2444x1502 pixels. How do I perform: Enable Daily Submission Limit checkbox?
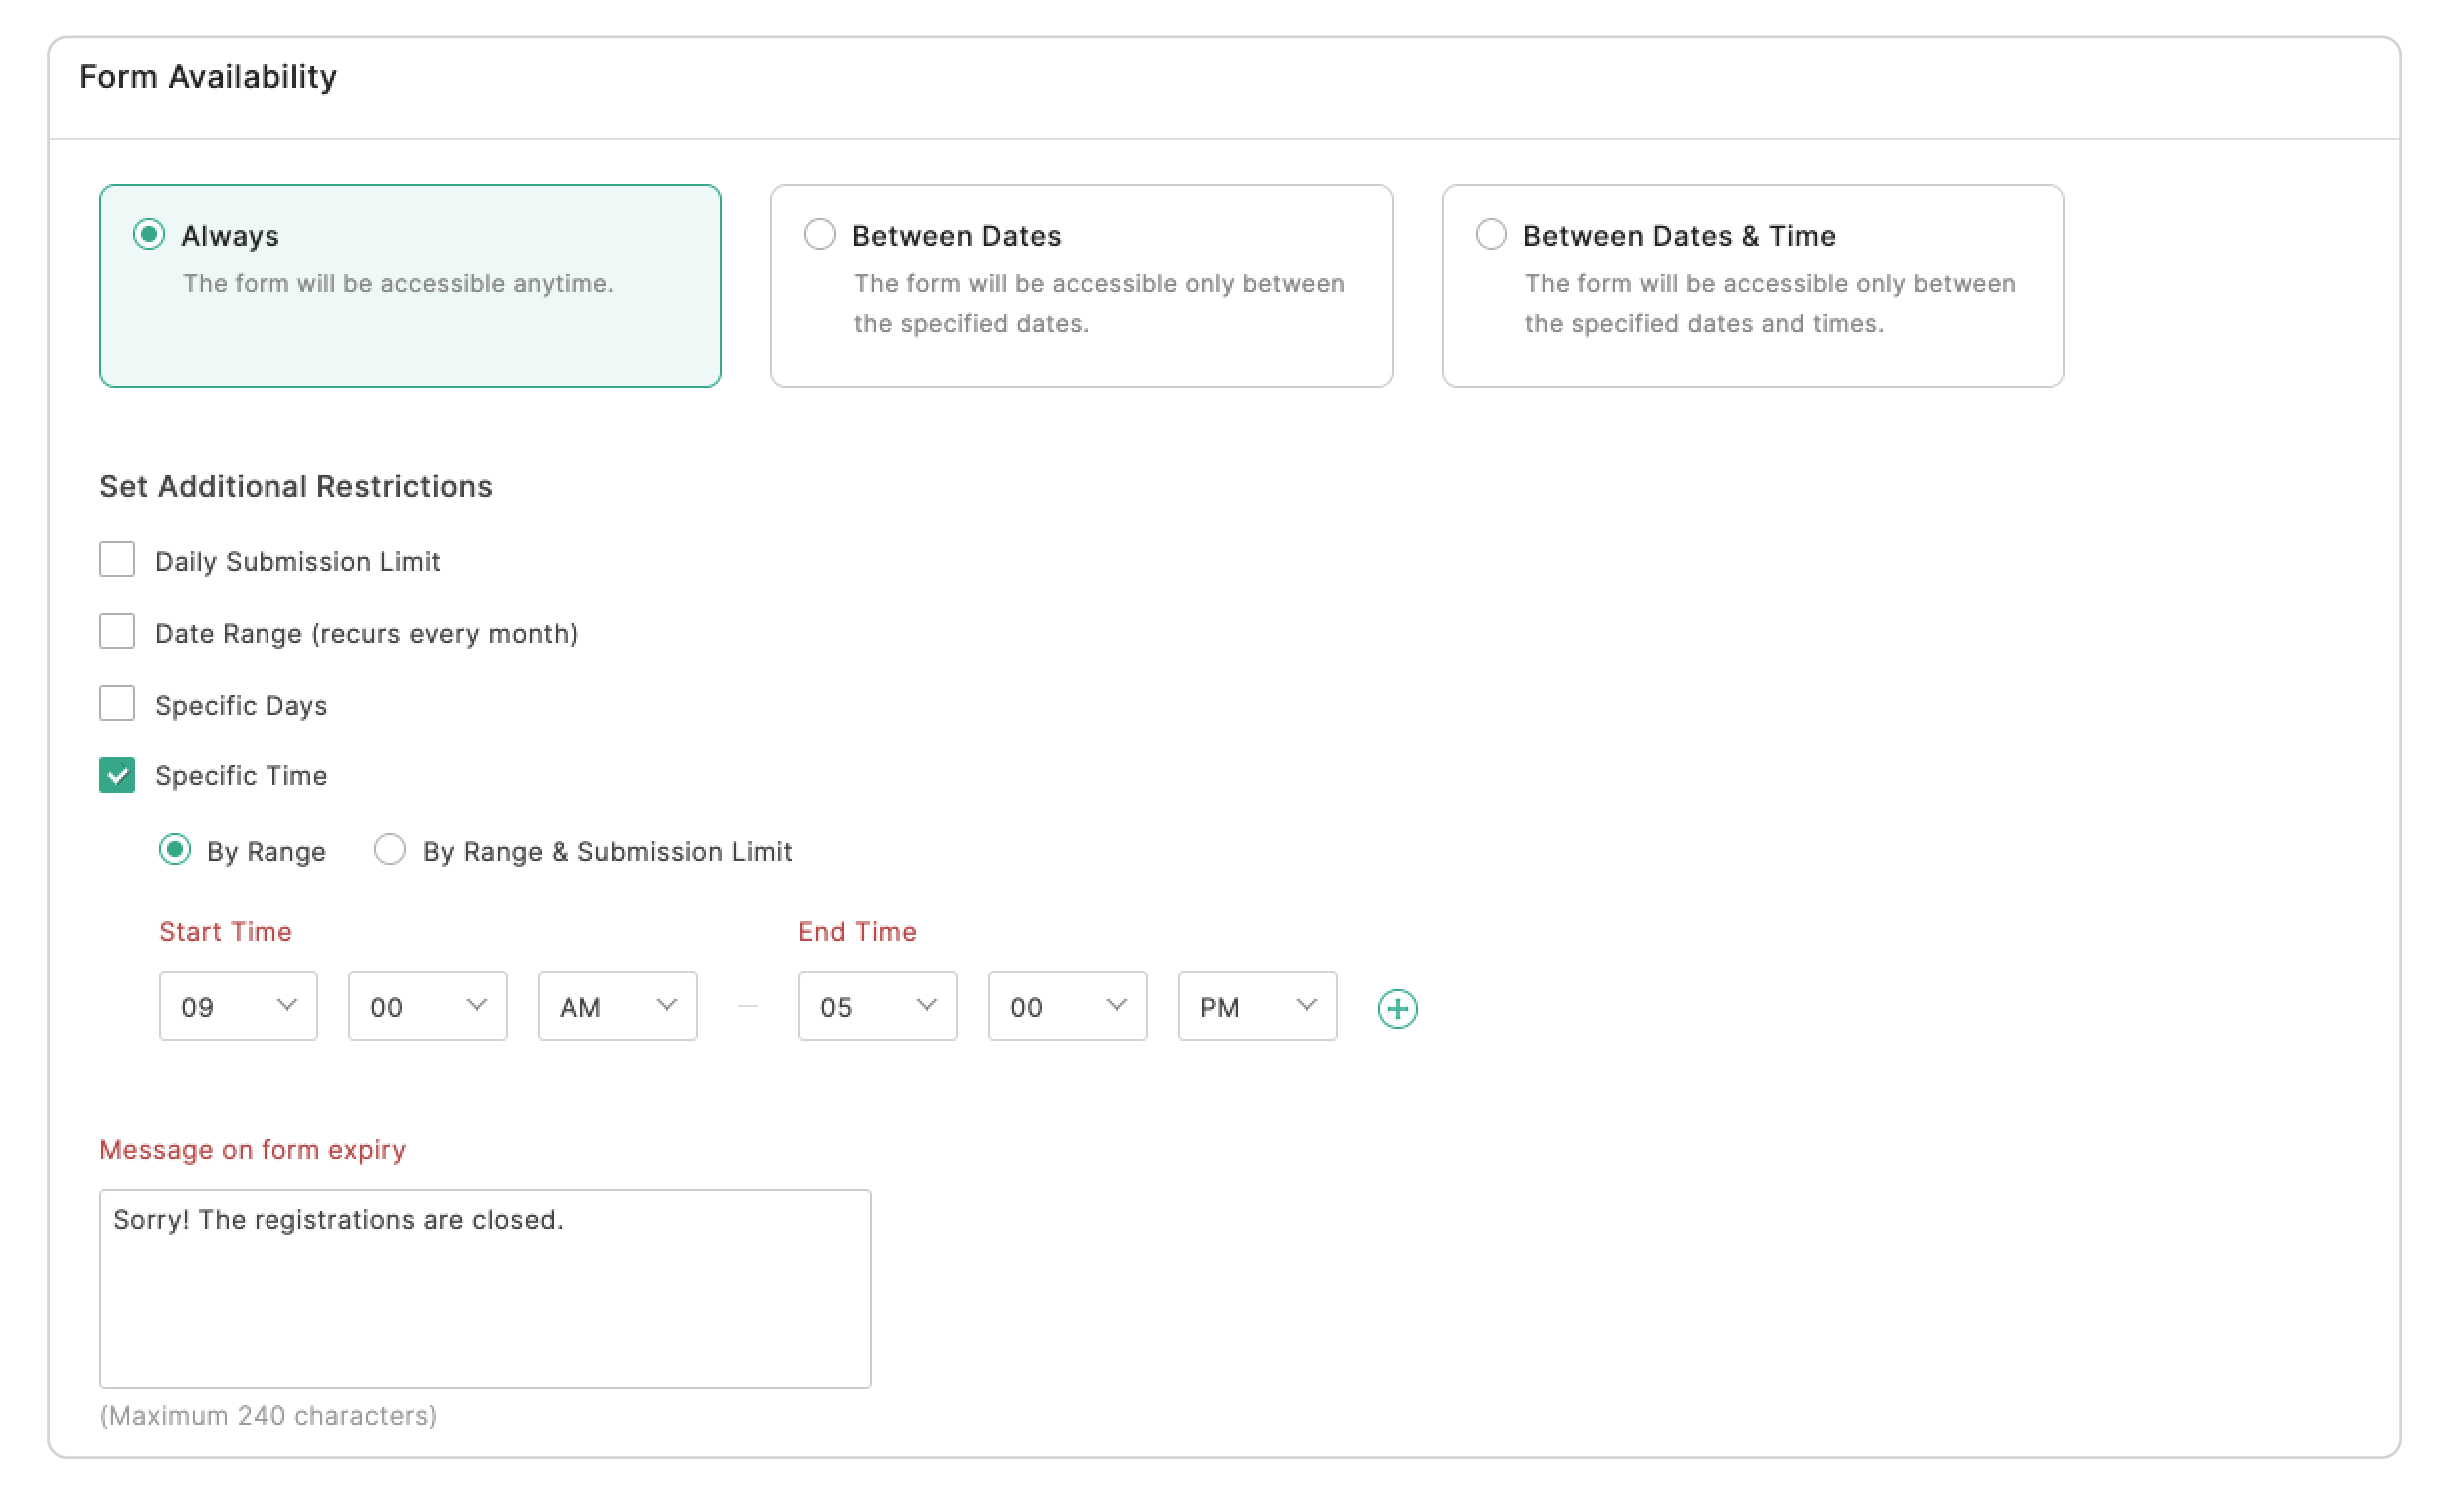pos(117,560)
